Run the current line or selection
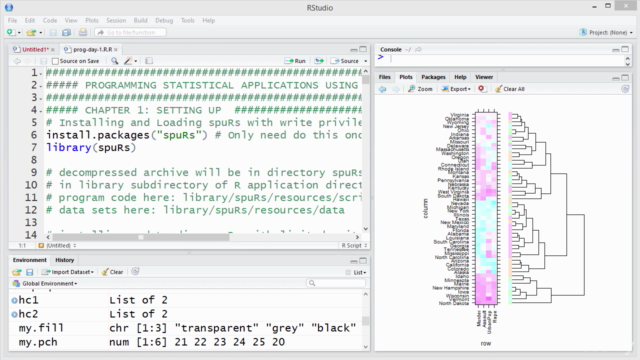This screenshot has width=640, height=360. point(295,61)
